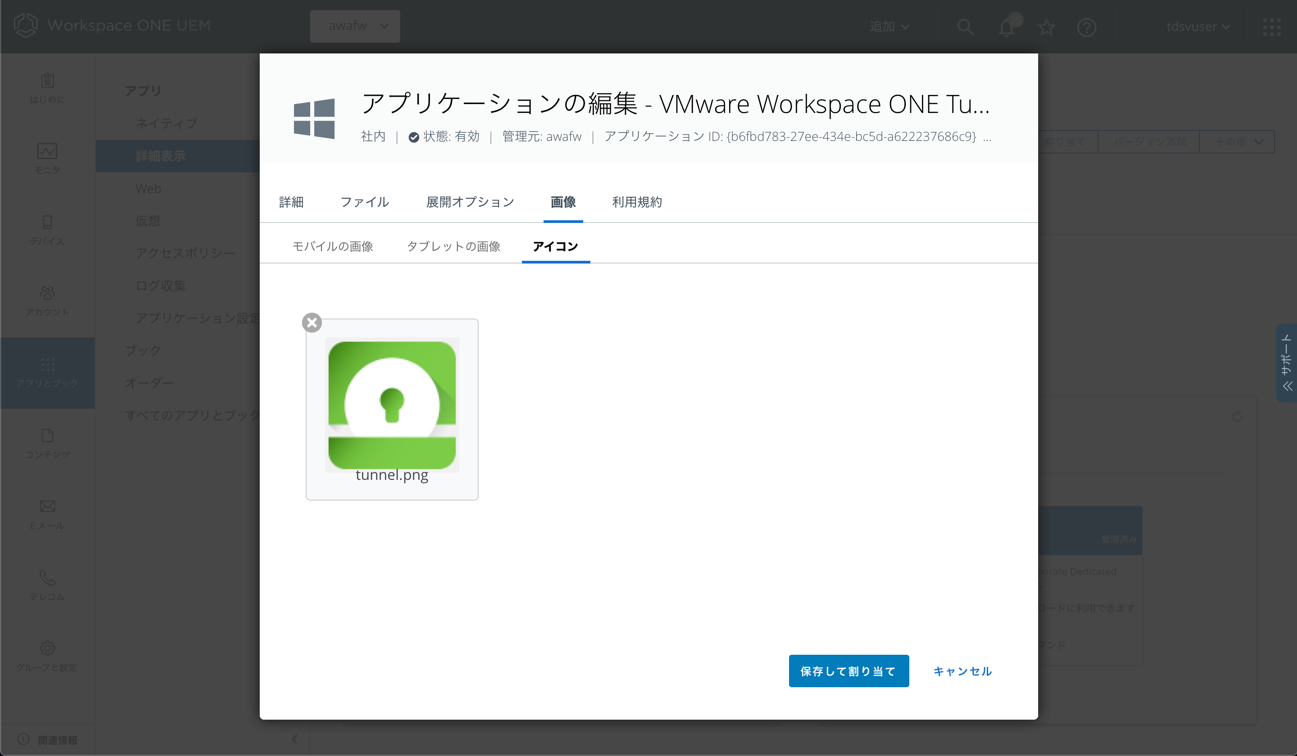Click the search magnifier icon
1297x756 pixels.
(965, 27)
